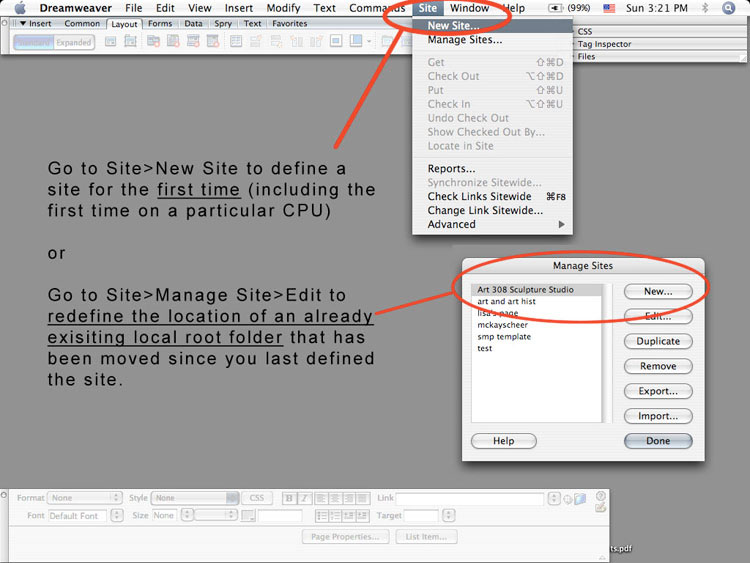Click Import in Manage Sites

658,416
